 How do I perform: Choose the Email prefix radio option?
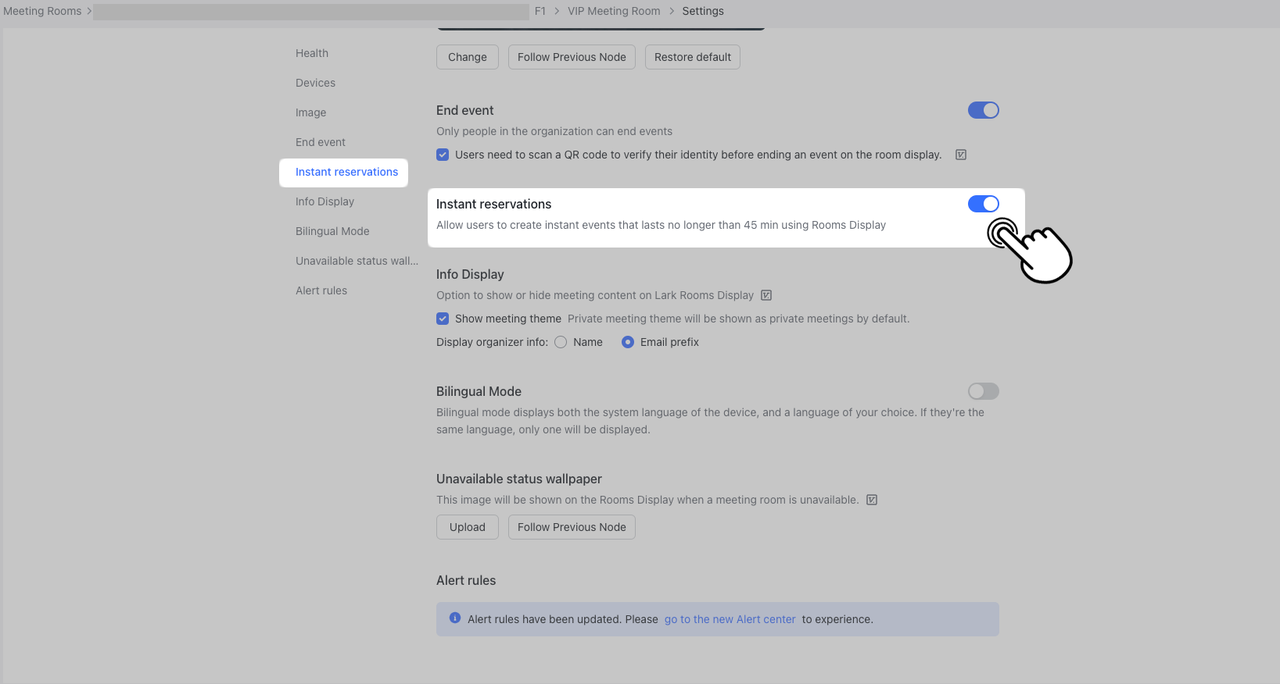628,342
